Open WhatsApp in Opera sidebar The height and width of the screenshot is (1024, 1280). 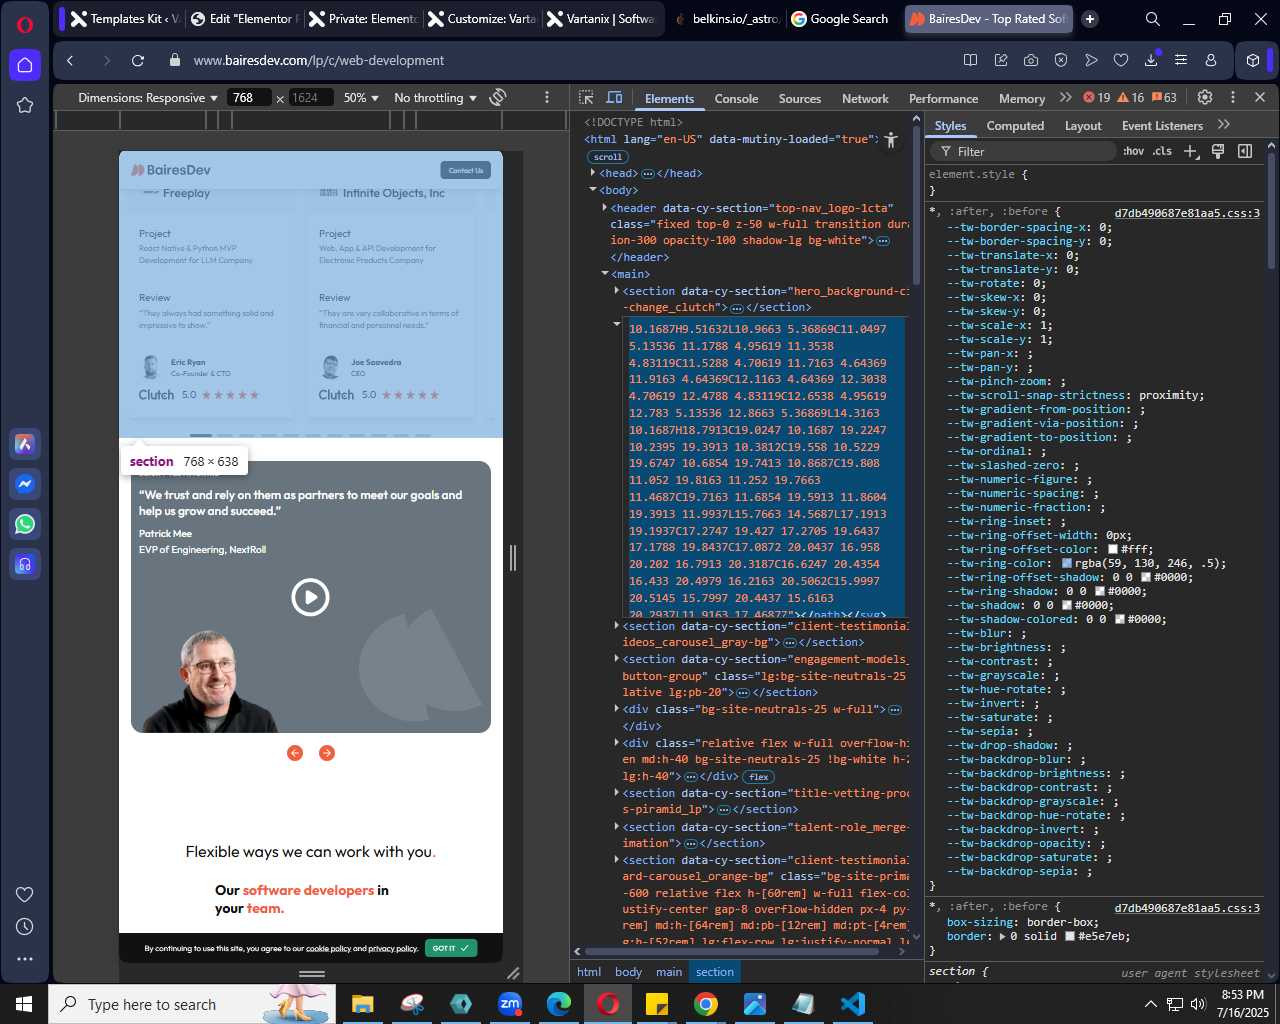click(x=25, y=524)
